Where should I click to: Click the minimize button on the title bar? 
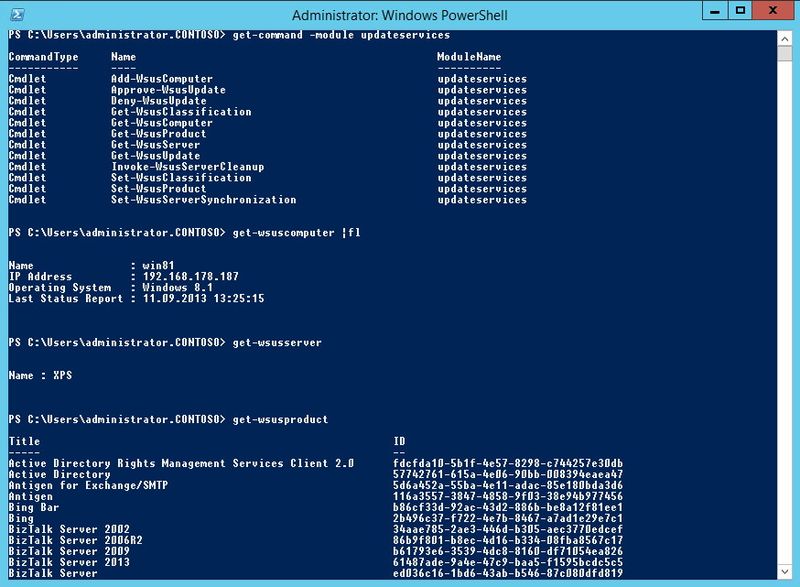coord(714,11)
